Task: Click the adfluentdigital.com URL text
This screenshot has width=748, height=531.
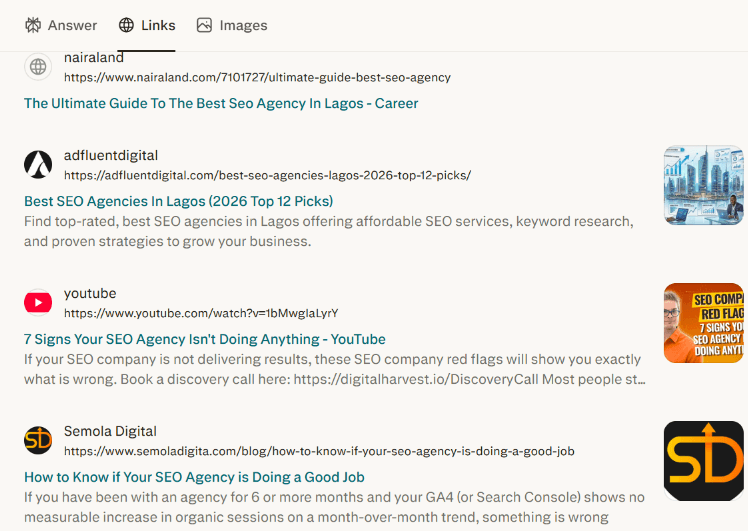Action: pos(268,176)
